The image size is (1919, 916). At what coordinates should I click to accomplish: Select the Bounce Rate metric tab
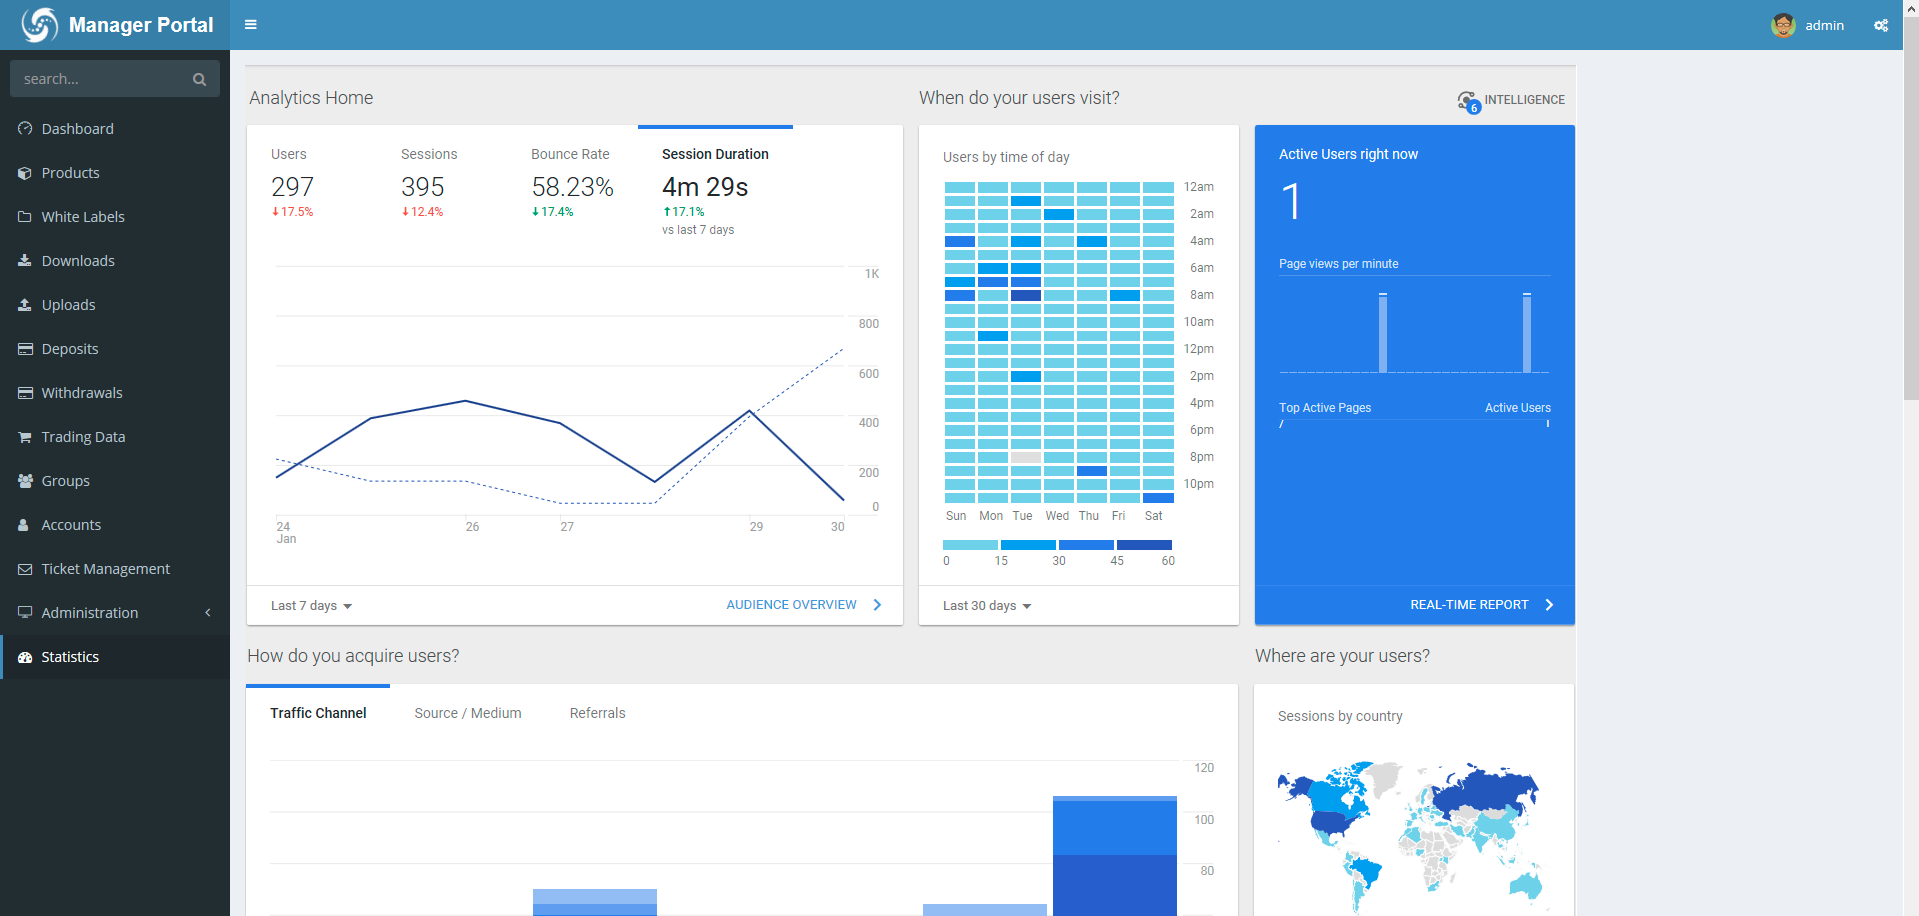570,154
